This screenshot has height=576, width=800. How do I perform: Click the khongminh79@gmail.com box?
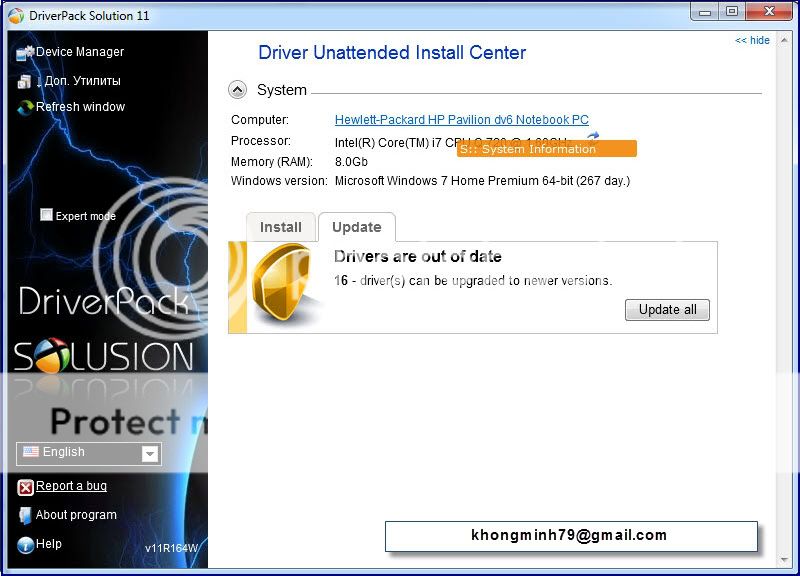tap(571, 536)
